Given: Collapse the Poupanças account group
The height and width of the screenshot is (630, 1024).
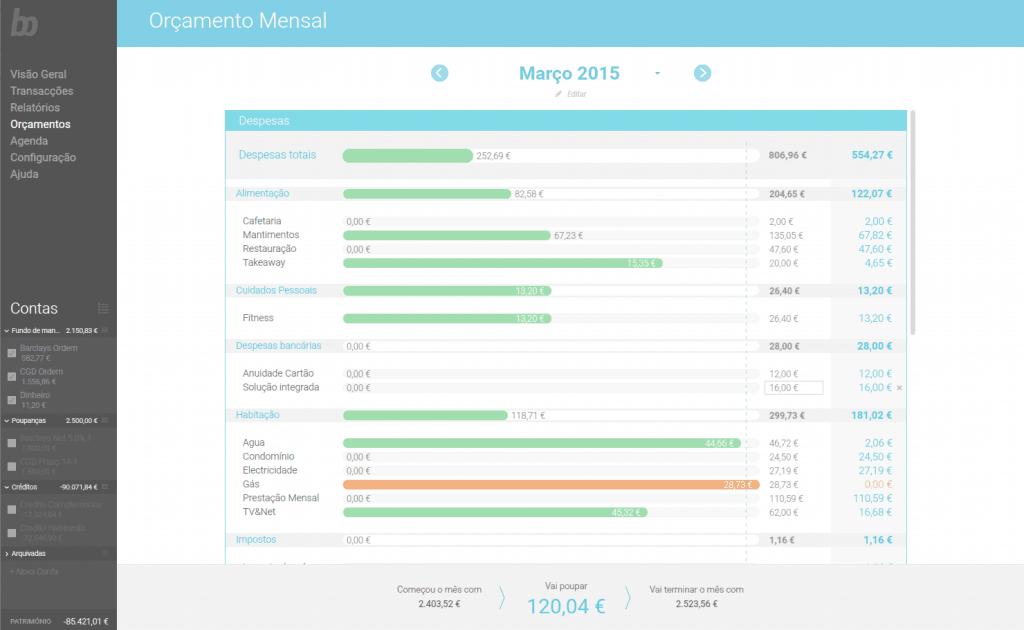Looking at the screenshot, I should point(7,421).
